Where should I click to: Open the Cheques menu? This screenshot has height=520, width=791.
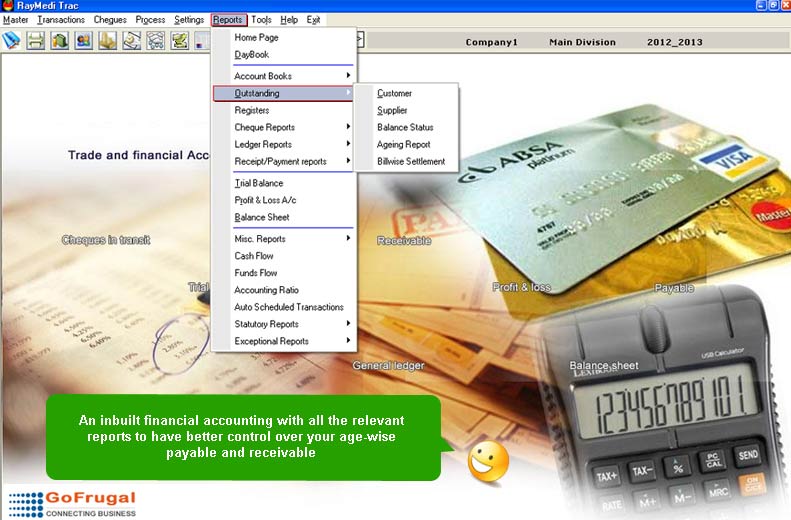(110, 20)
